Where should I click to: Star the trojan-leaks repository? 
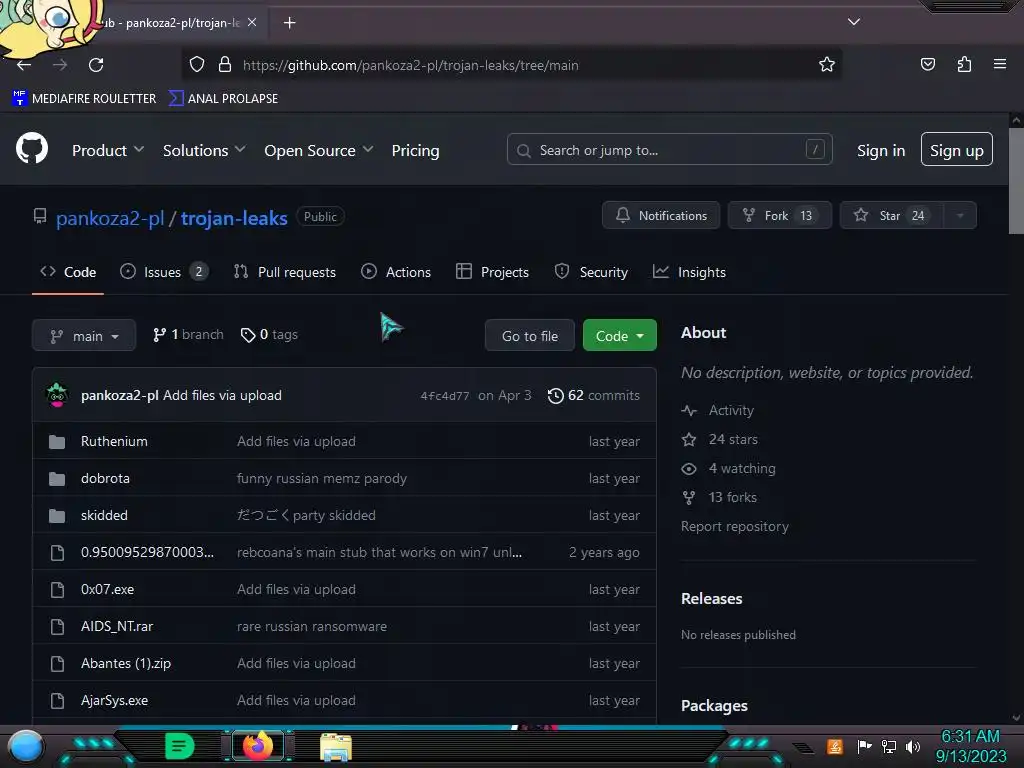tap(891, 215)
